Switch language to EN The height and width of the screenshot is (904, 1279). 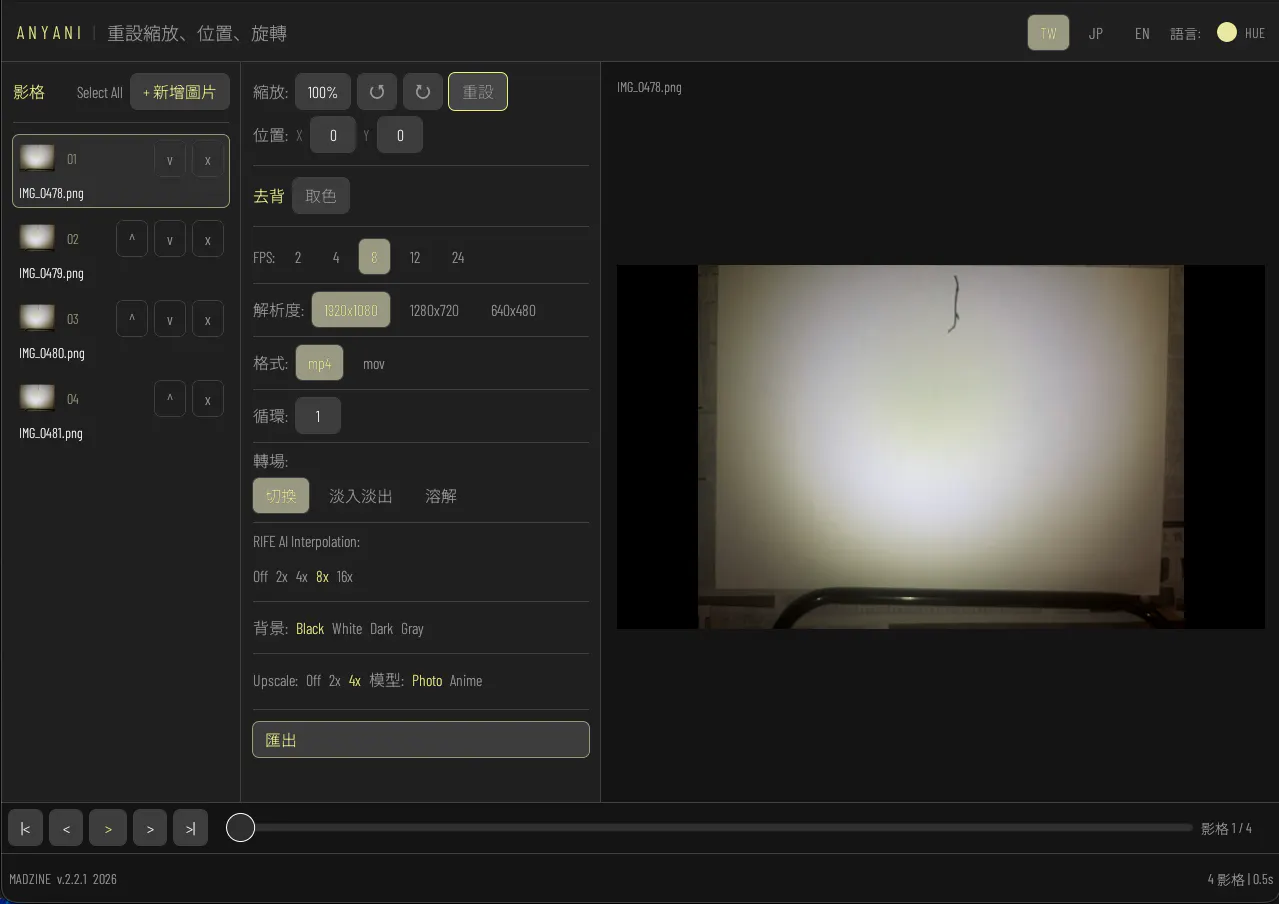[1142, 33]
